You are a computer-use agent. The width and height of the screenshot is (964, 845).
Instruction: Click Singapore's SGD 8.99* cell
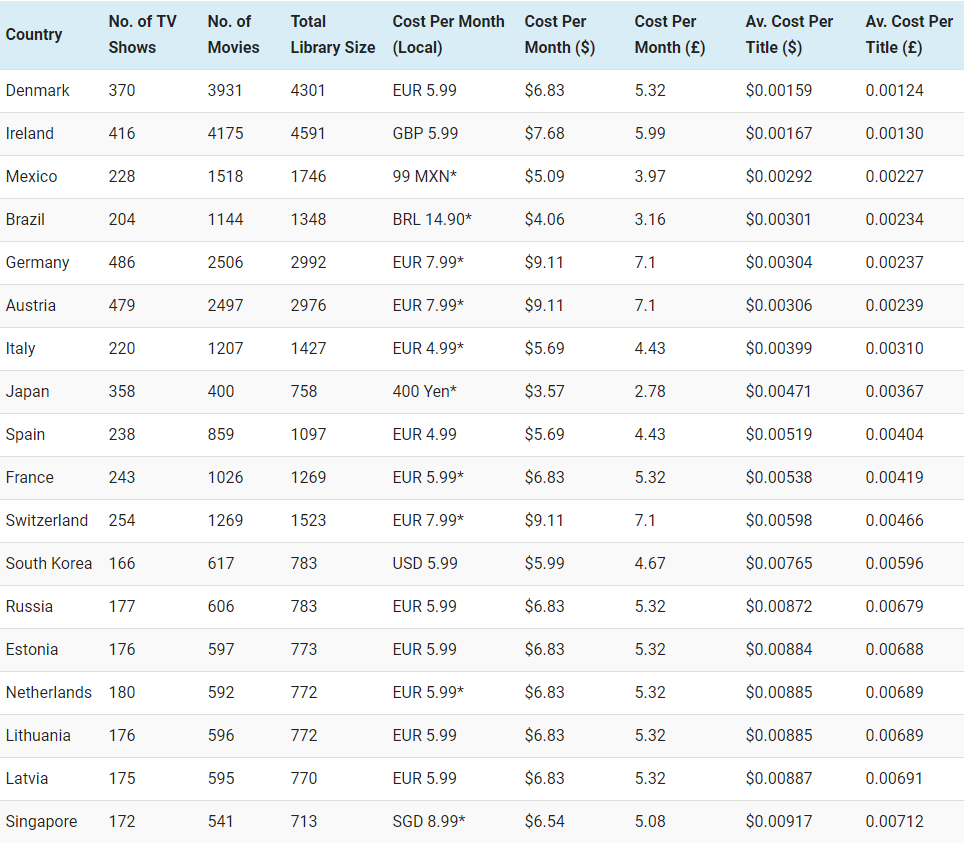[428, 821]
